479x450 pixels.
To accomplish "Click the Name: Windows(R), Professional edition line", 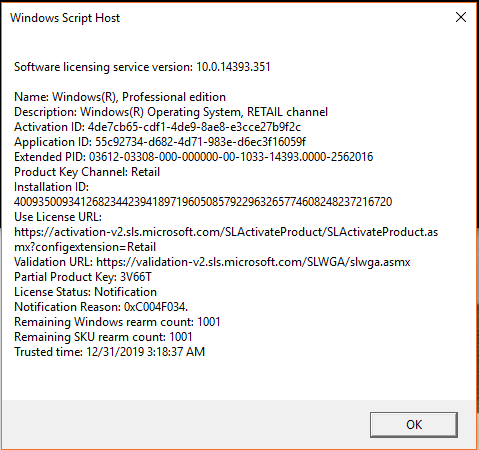I will pyautogui.click(x=120, y=97).
